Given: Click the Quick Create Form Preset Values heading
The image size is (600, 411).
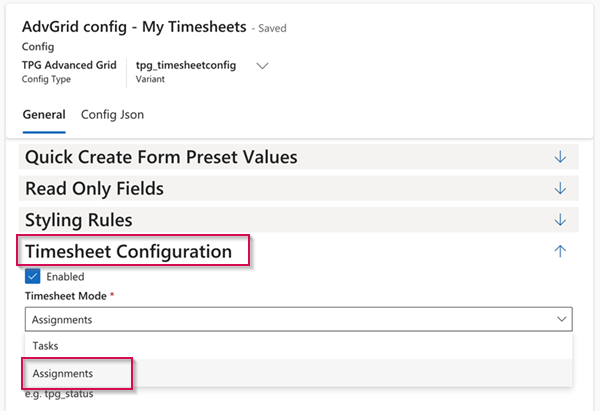Looking at the screenshot, I should 161,157.
